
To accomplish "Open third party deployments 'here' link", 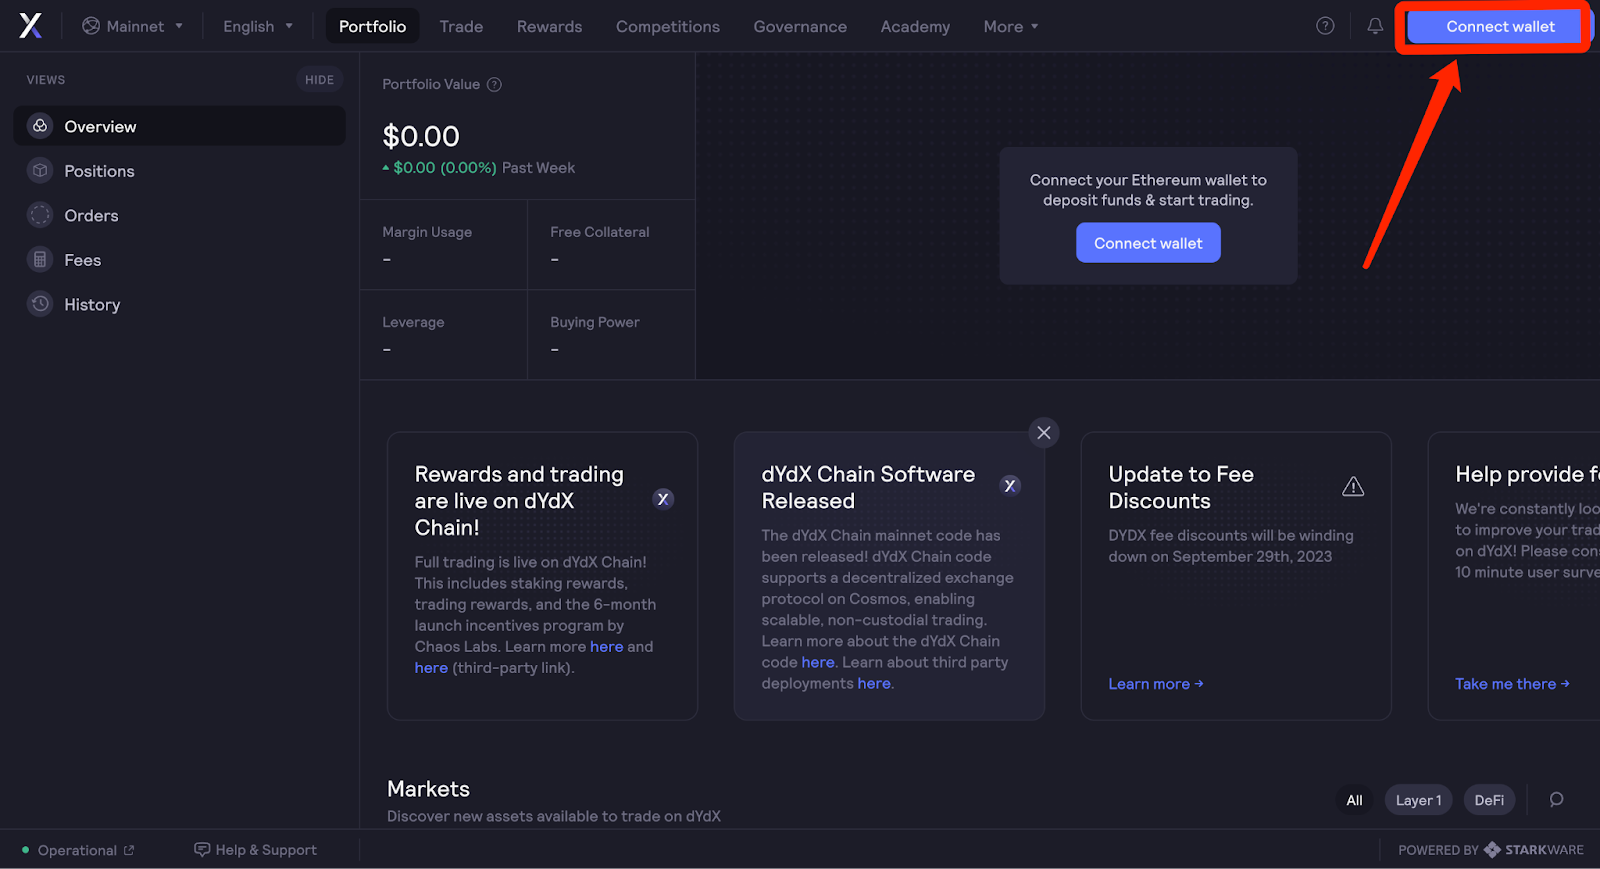I will tap(873, 683).
